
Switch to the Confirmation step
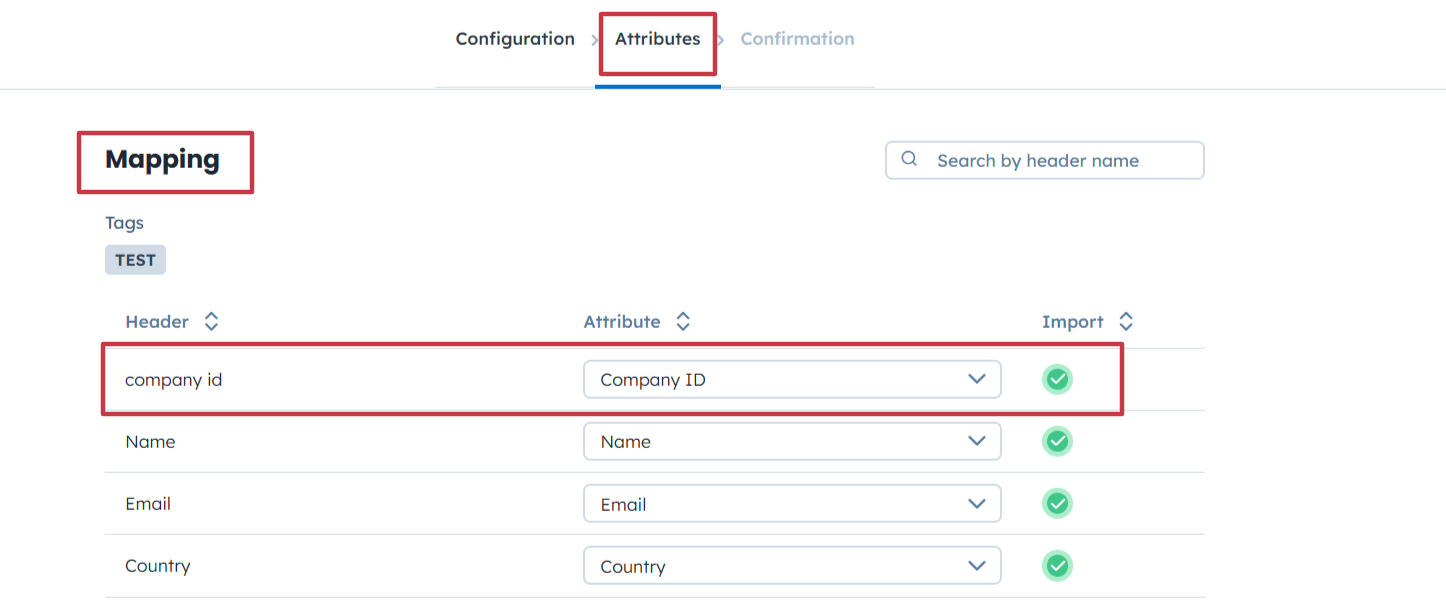coord(797,39)
